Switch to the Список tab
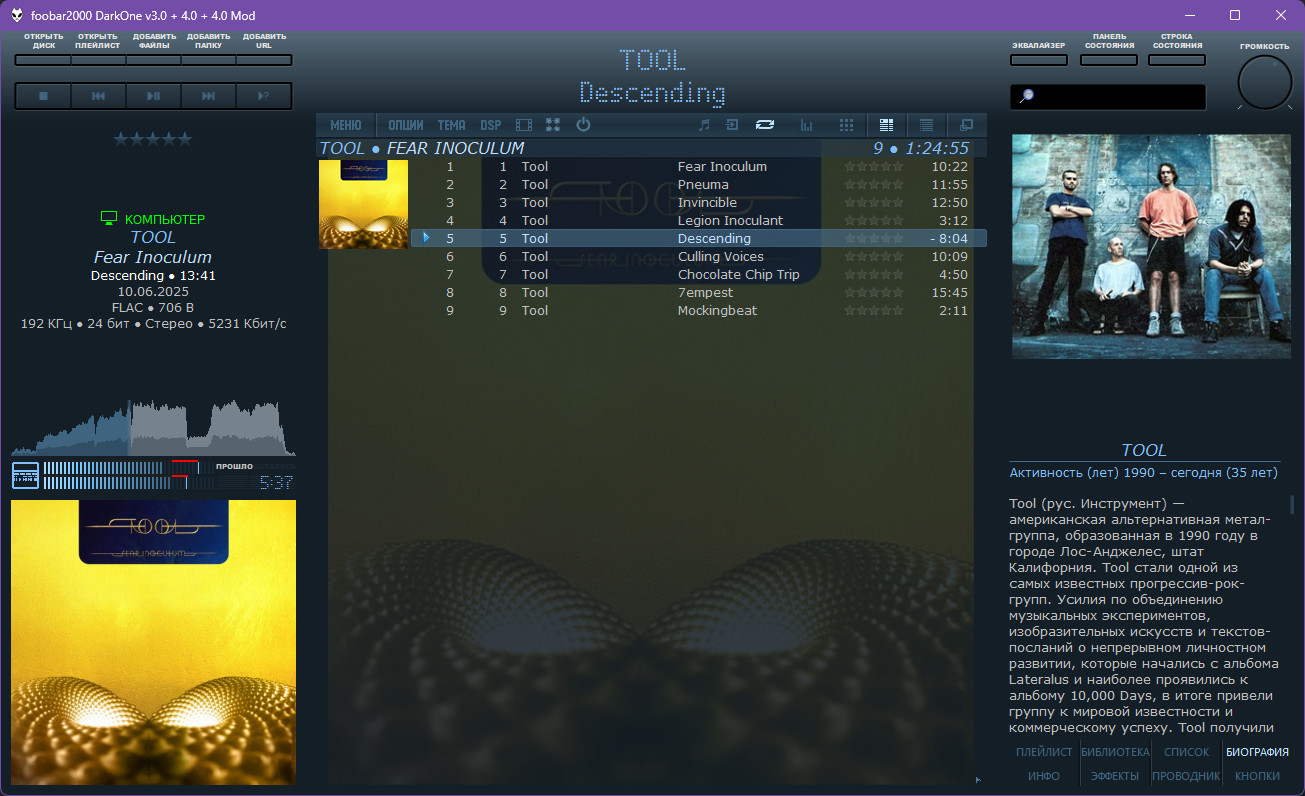 pyautogui.click(x=1187, y=752)
